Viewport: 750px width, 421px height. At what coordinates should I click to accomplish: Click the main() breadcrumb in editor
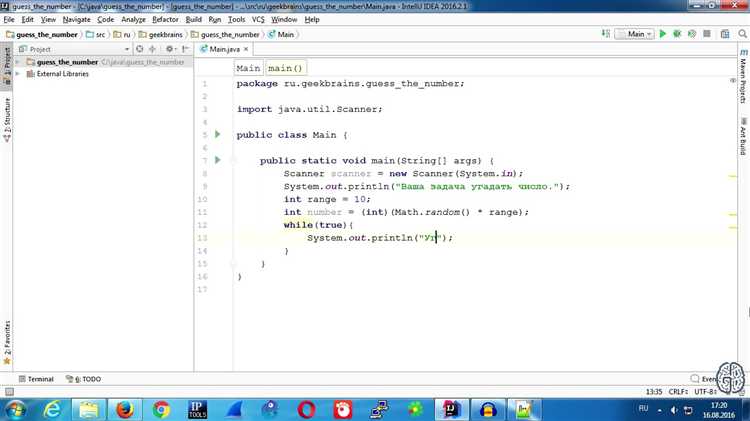point(285,68)
